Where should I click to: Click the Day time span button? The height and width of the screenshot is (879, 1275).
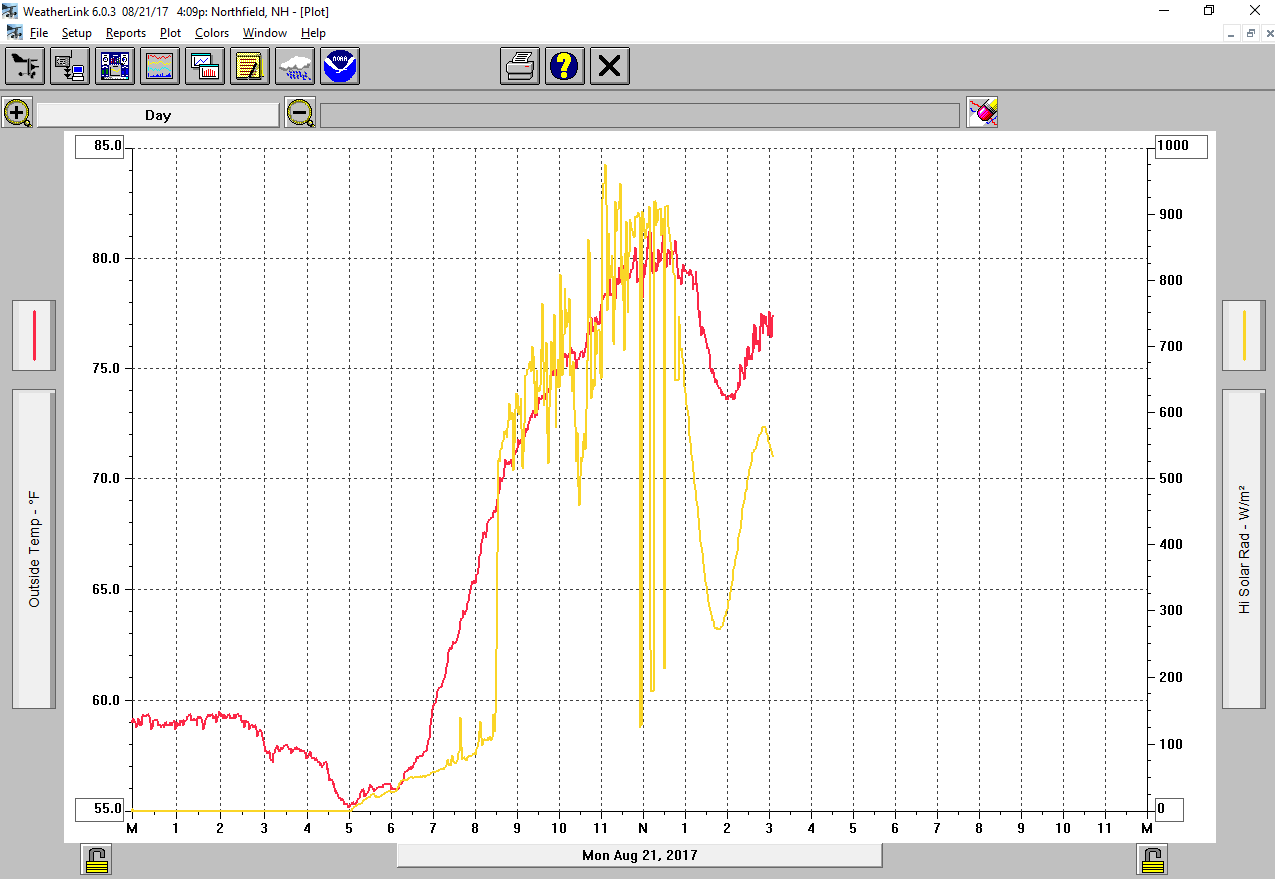click(x=158, y=115)
